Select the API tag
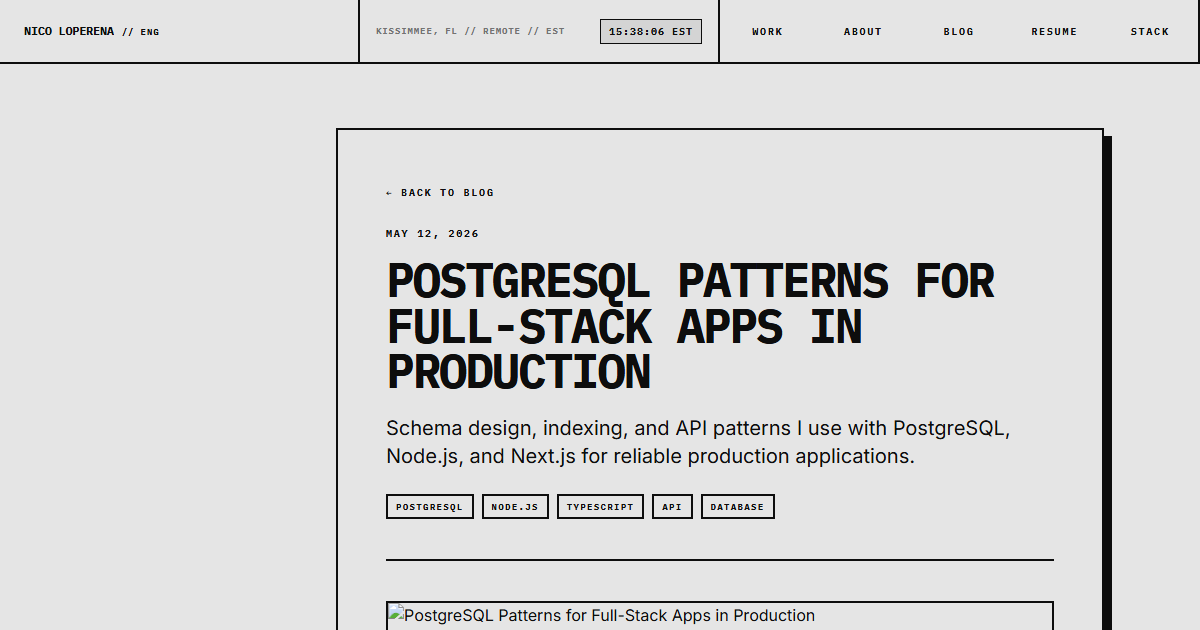This screenshot has height=630, width=1200. (672, 507)
